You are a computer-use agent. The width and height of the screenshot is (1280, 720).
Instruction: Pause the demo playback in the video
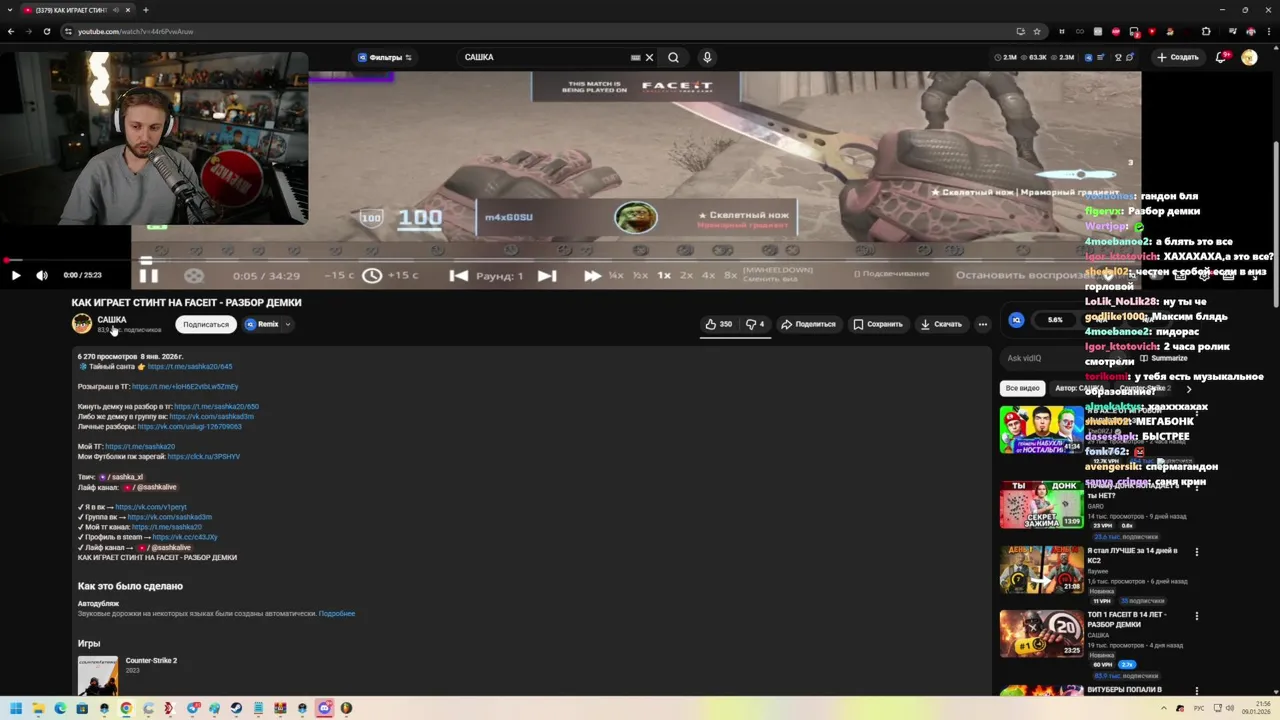click(148, 276)
